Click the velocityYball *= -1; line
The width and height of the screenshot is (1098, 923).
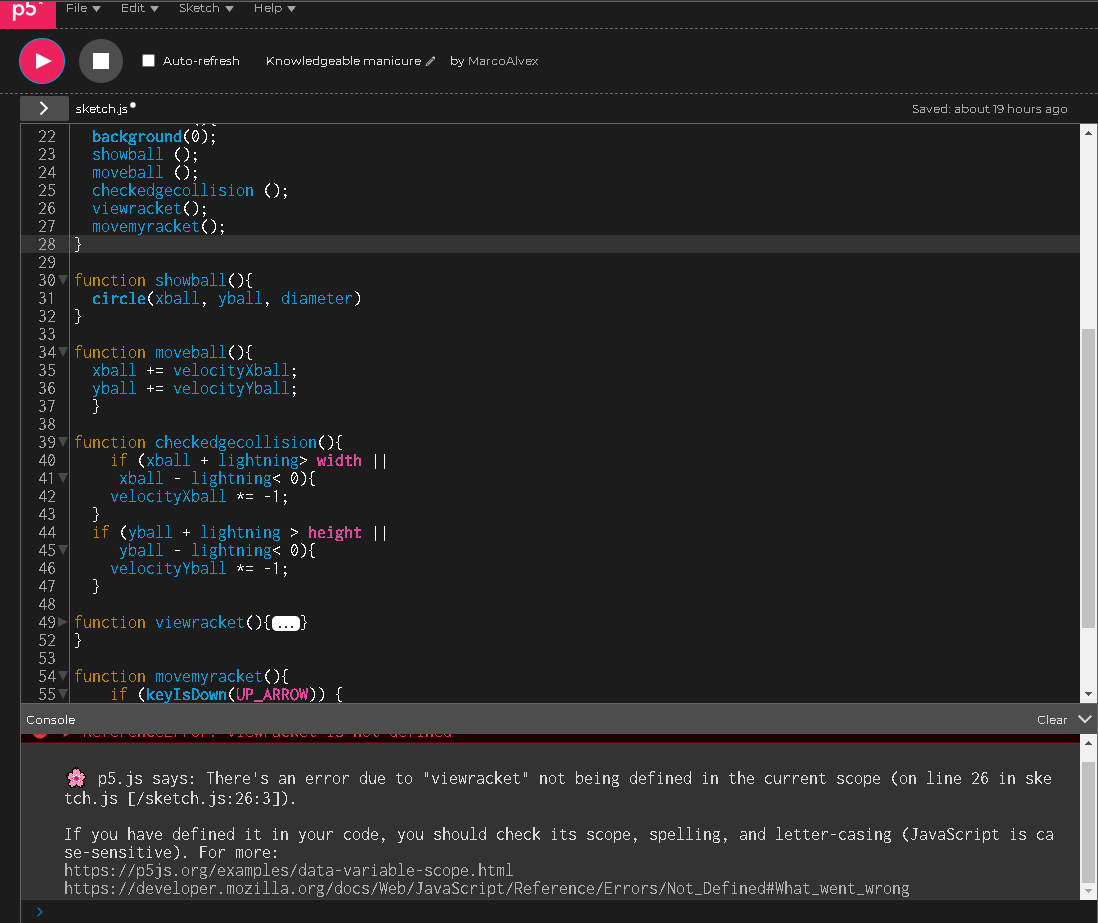(199, 569)
